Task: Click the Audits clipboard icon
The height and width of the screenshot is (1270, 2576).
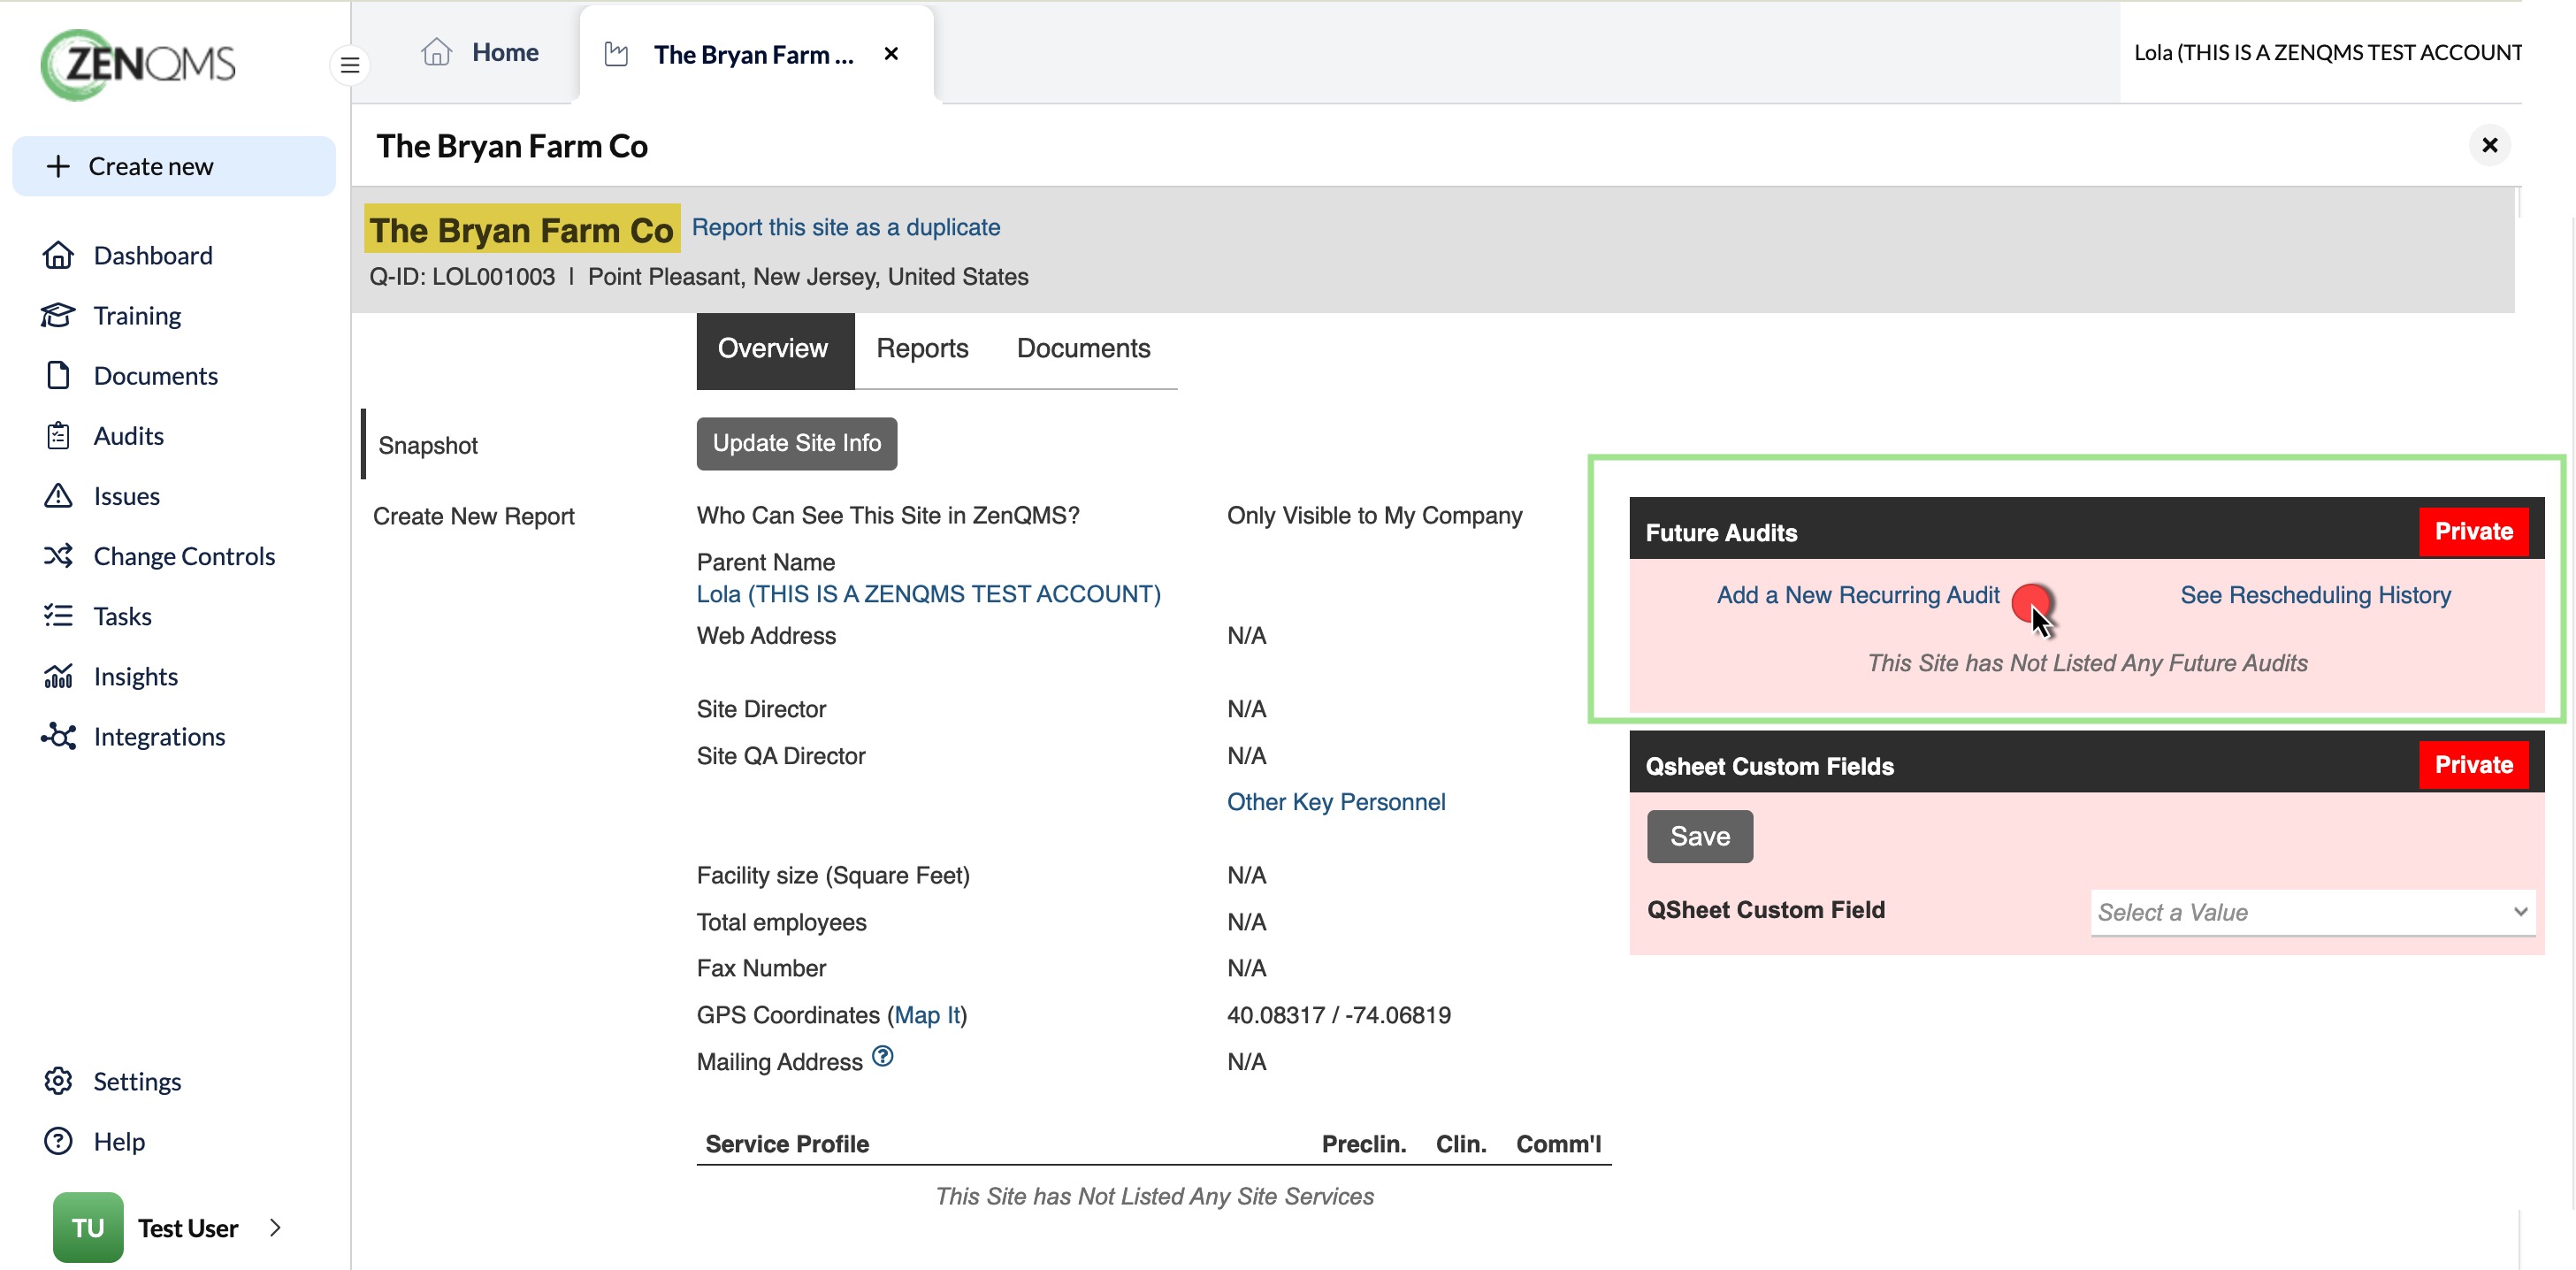Action: tap(58, 435)
